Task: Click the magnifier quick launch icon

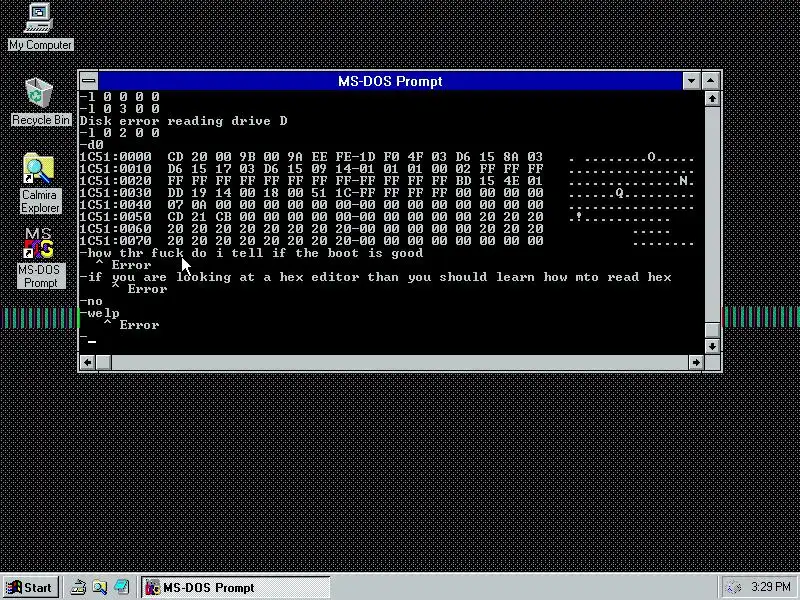Action: 99,587
